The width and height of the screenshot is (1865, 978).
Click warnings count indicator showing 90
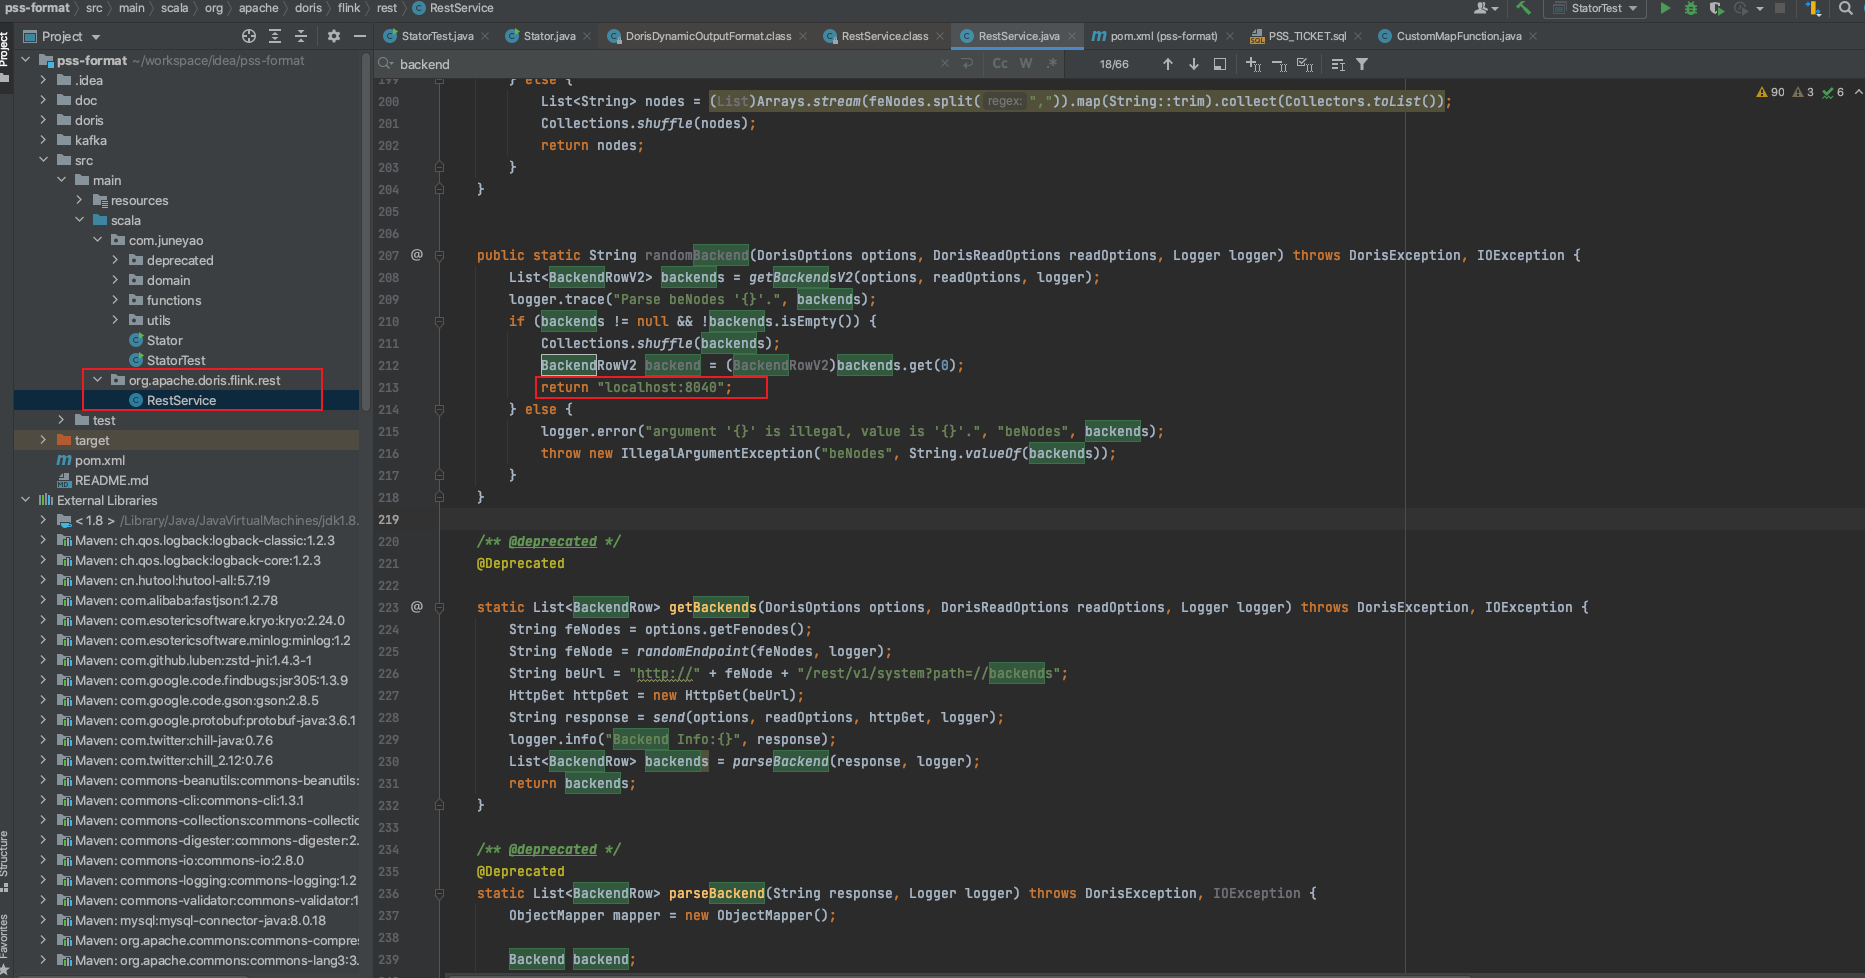[x=1771, y=92]
